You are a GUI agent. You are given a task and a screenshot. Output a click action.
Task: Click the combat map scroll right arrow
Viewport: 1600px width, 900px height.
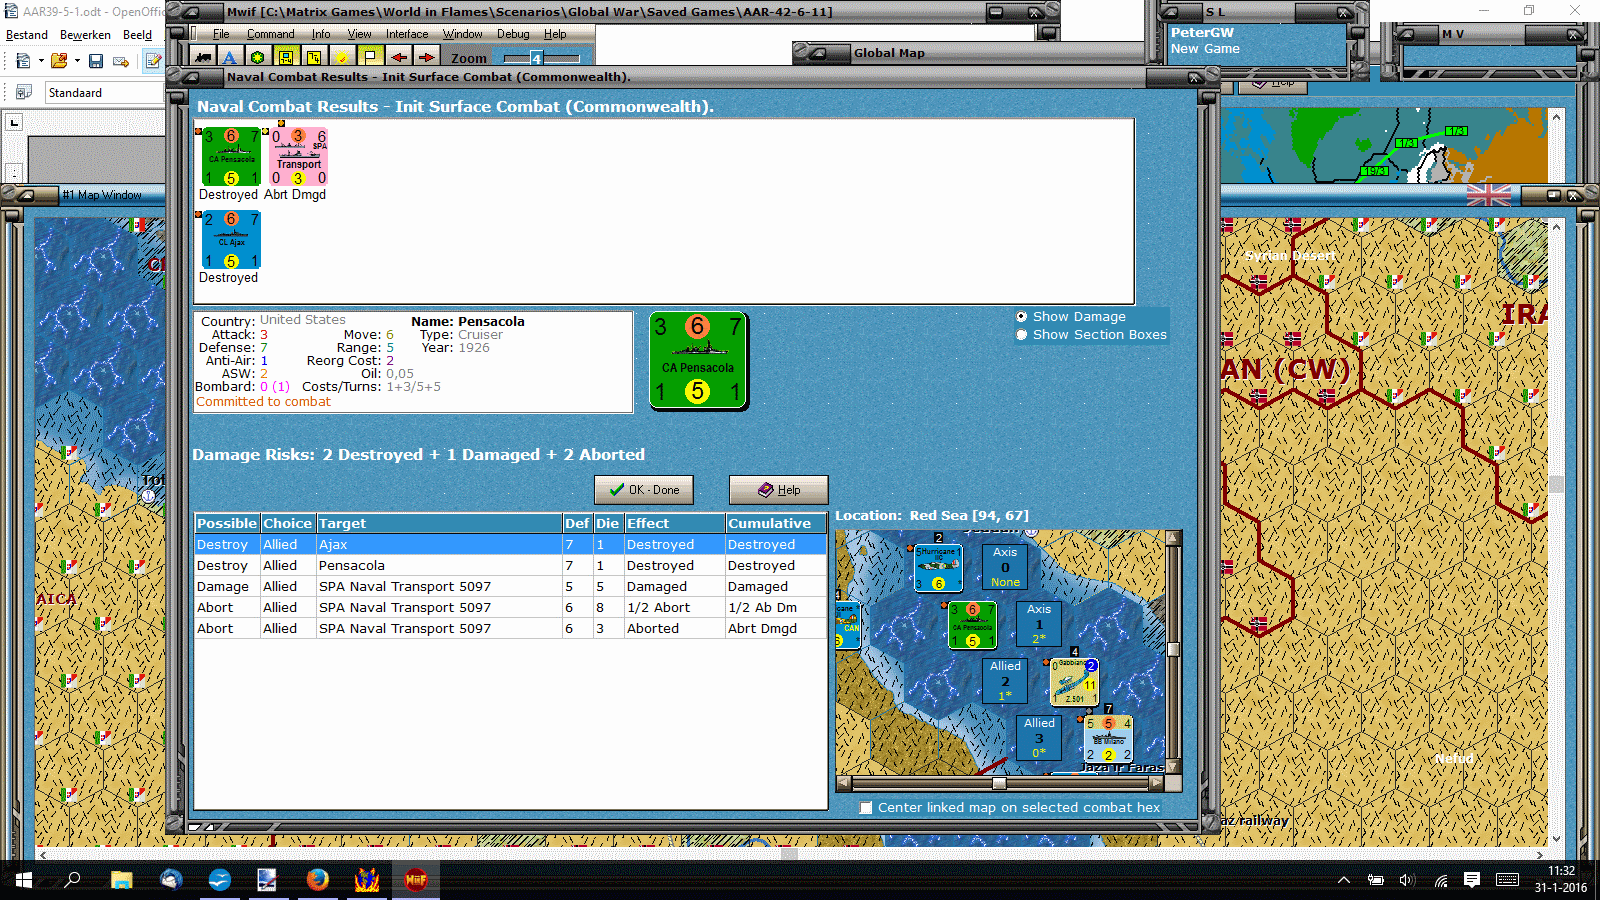point(1158,783)
